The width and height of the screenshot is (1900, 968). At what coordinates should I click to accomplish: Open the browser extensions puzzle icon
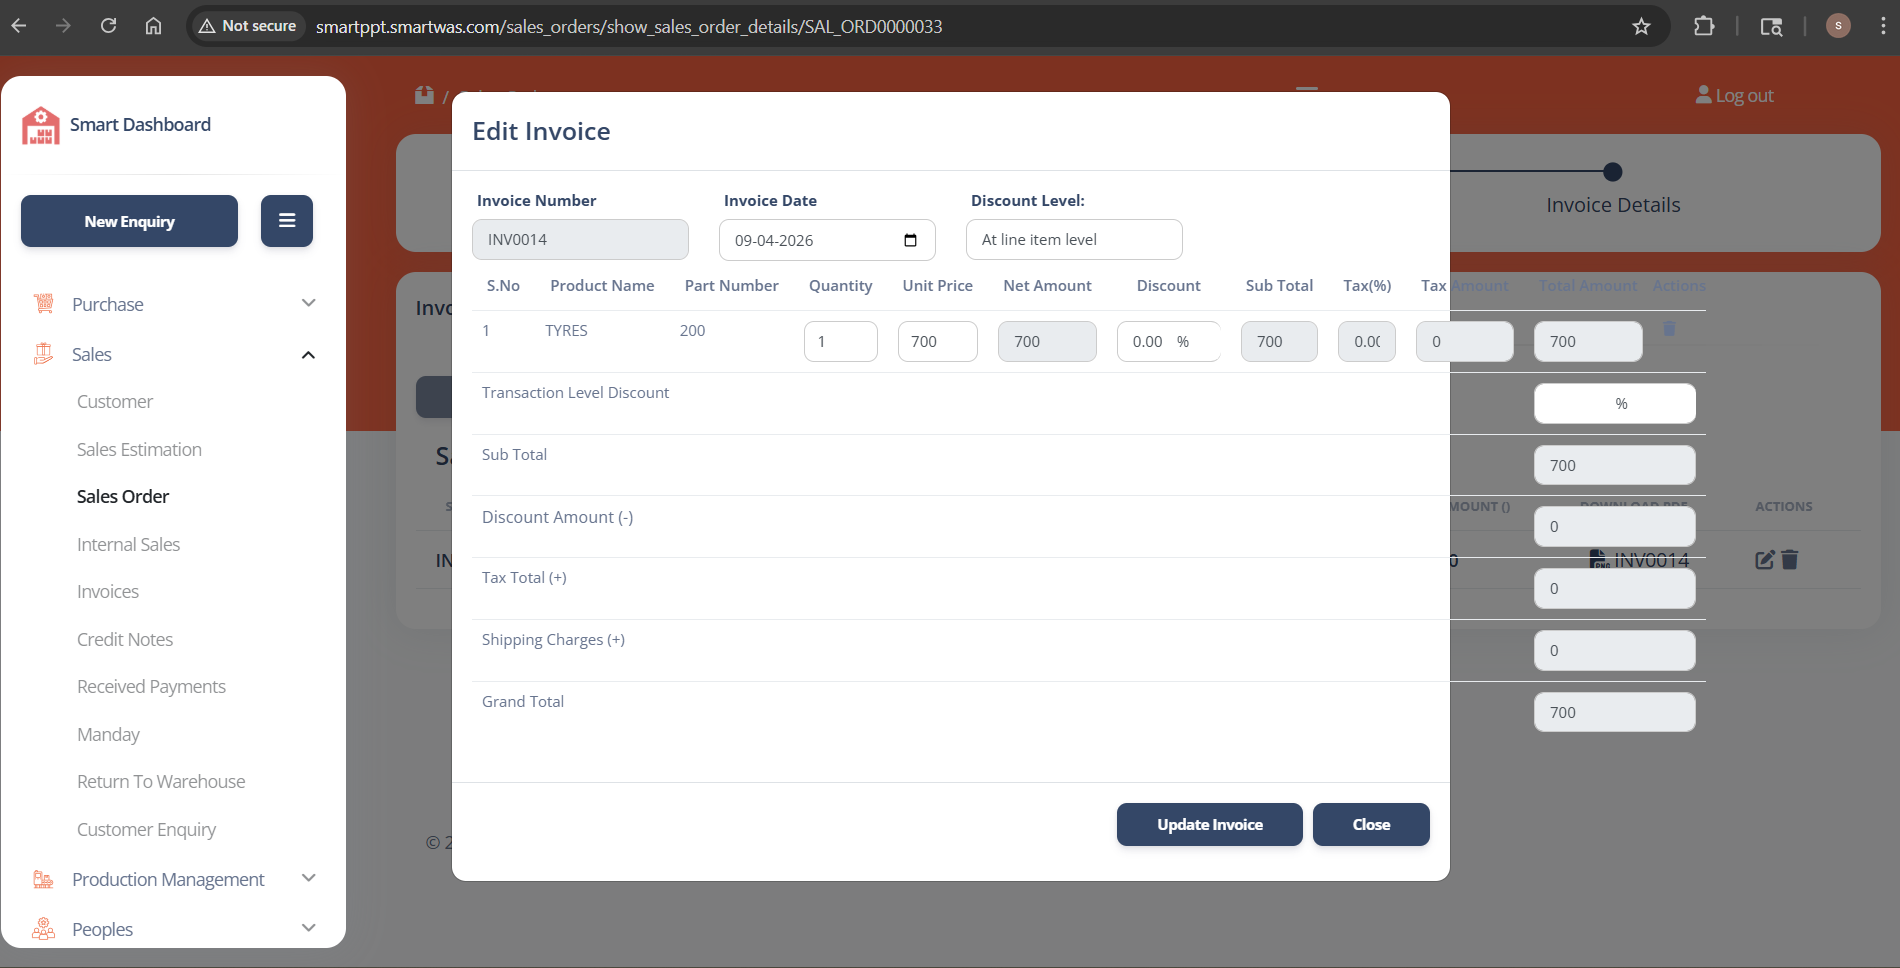pos(1704,26)
